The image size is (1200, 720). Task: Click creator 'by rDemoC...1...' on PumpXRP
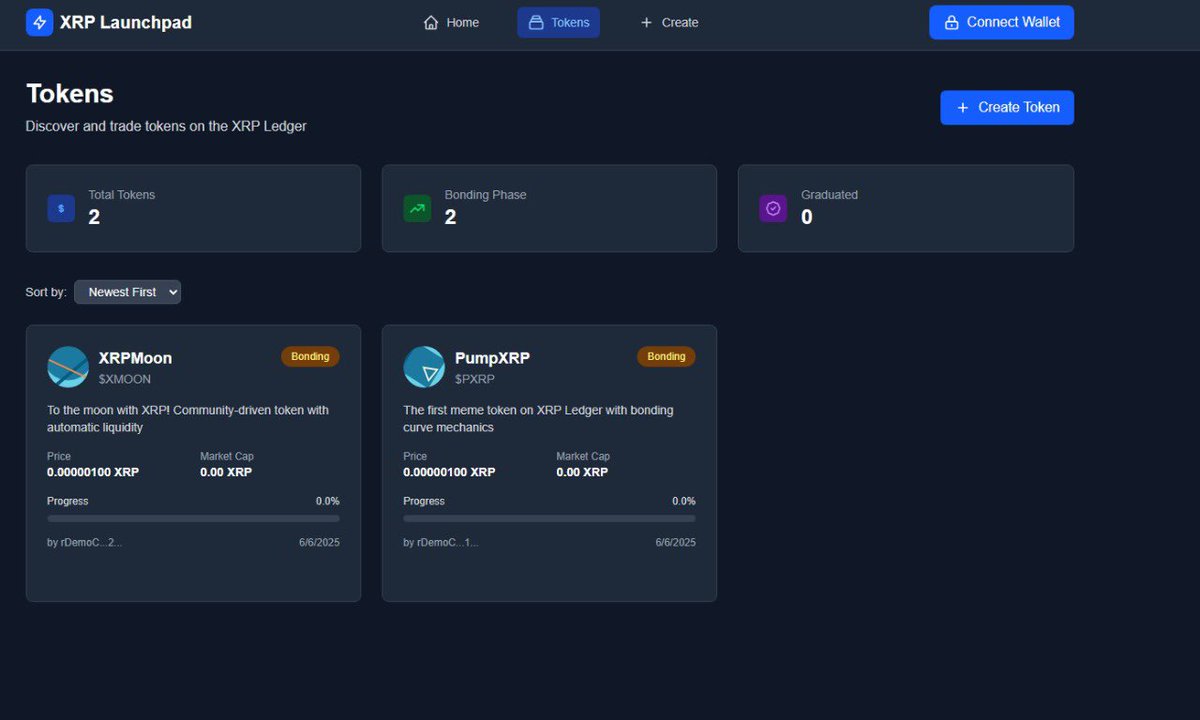tap(441, 542)
